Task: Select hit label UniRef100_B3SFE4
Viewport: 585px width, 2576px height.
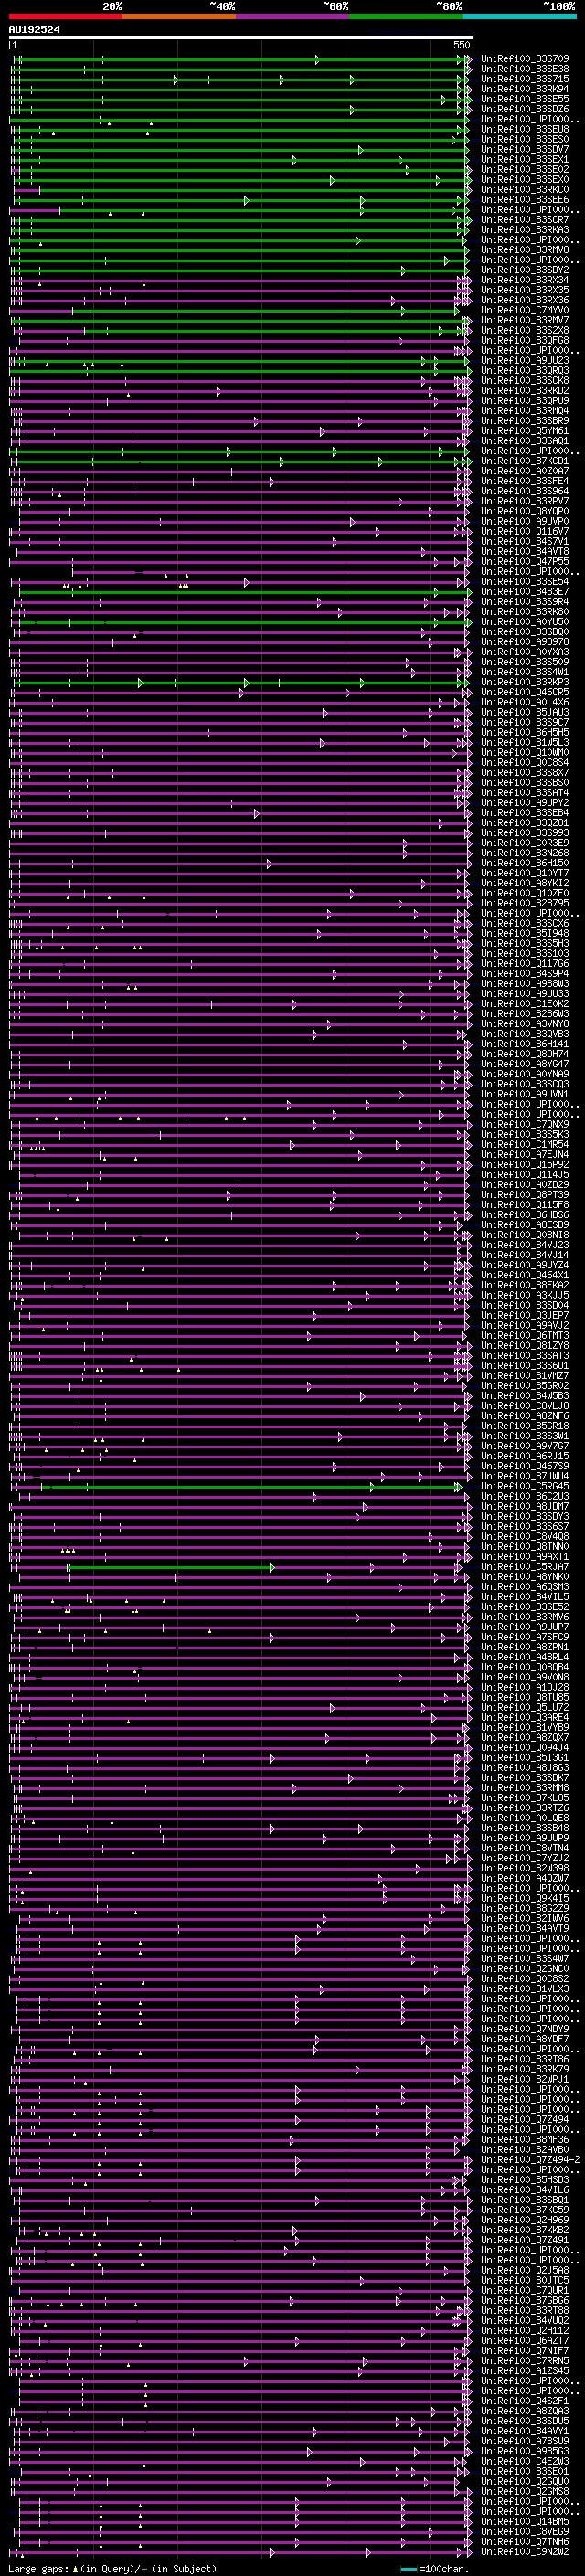Action: click(x=525, y=481)
